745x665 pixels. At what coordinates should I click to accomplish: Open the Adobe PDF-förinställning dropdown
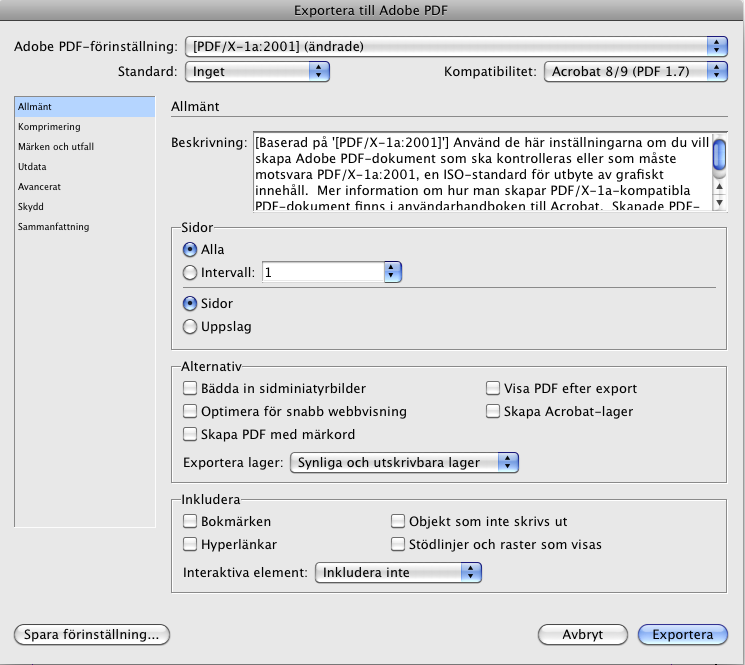pyautogui.click(x=456, y=46)
